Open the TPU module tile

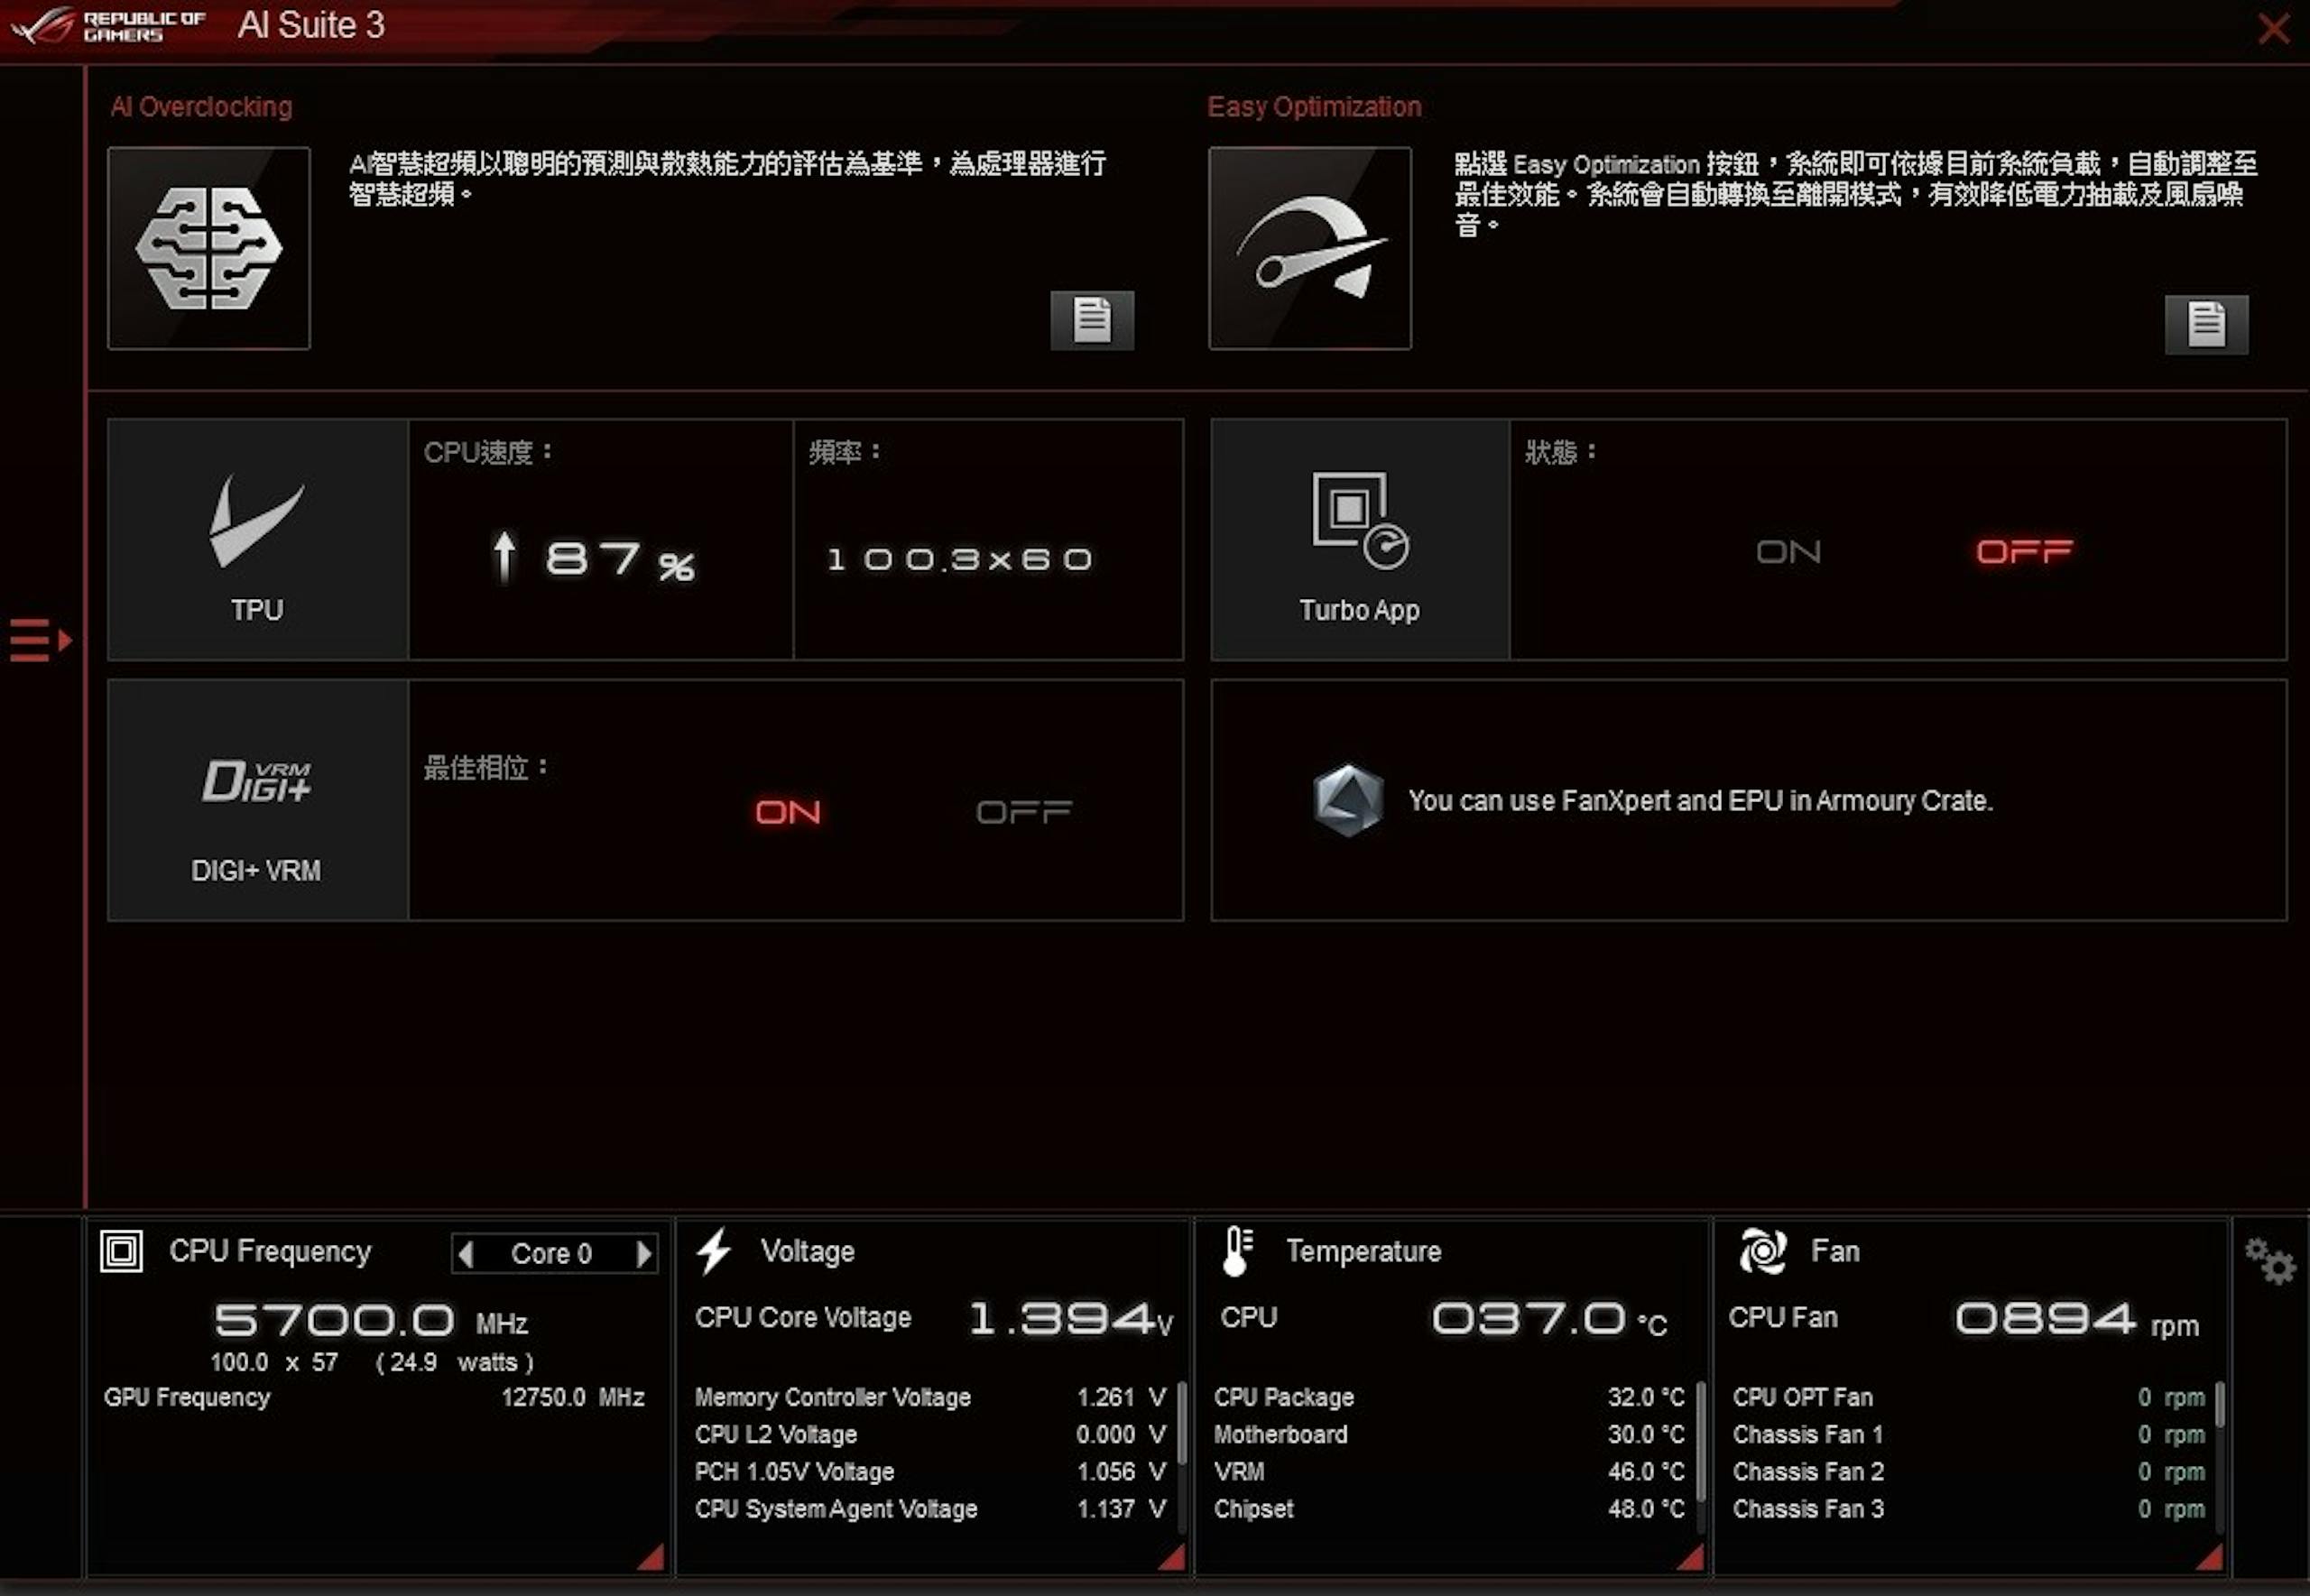click(258, 539)
